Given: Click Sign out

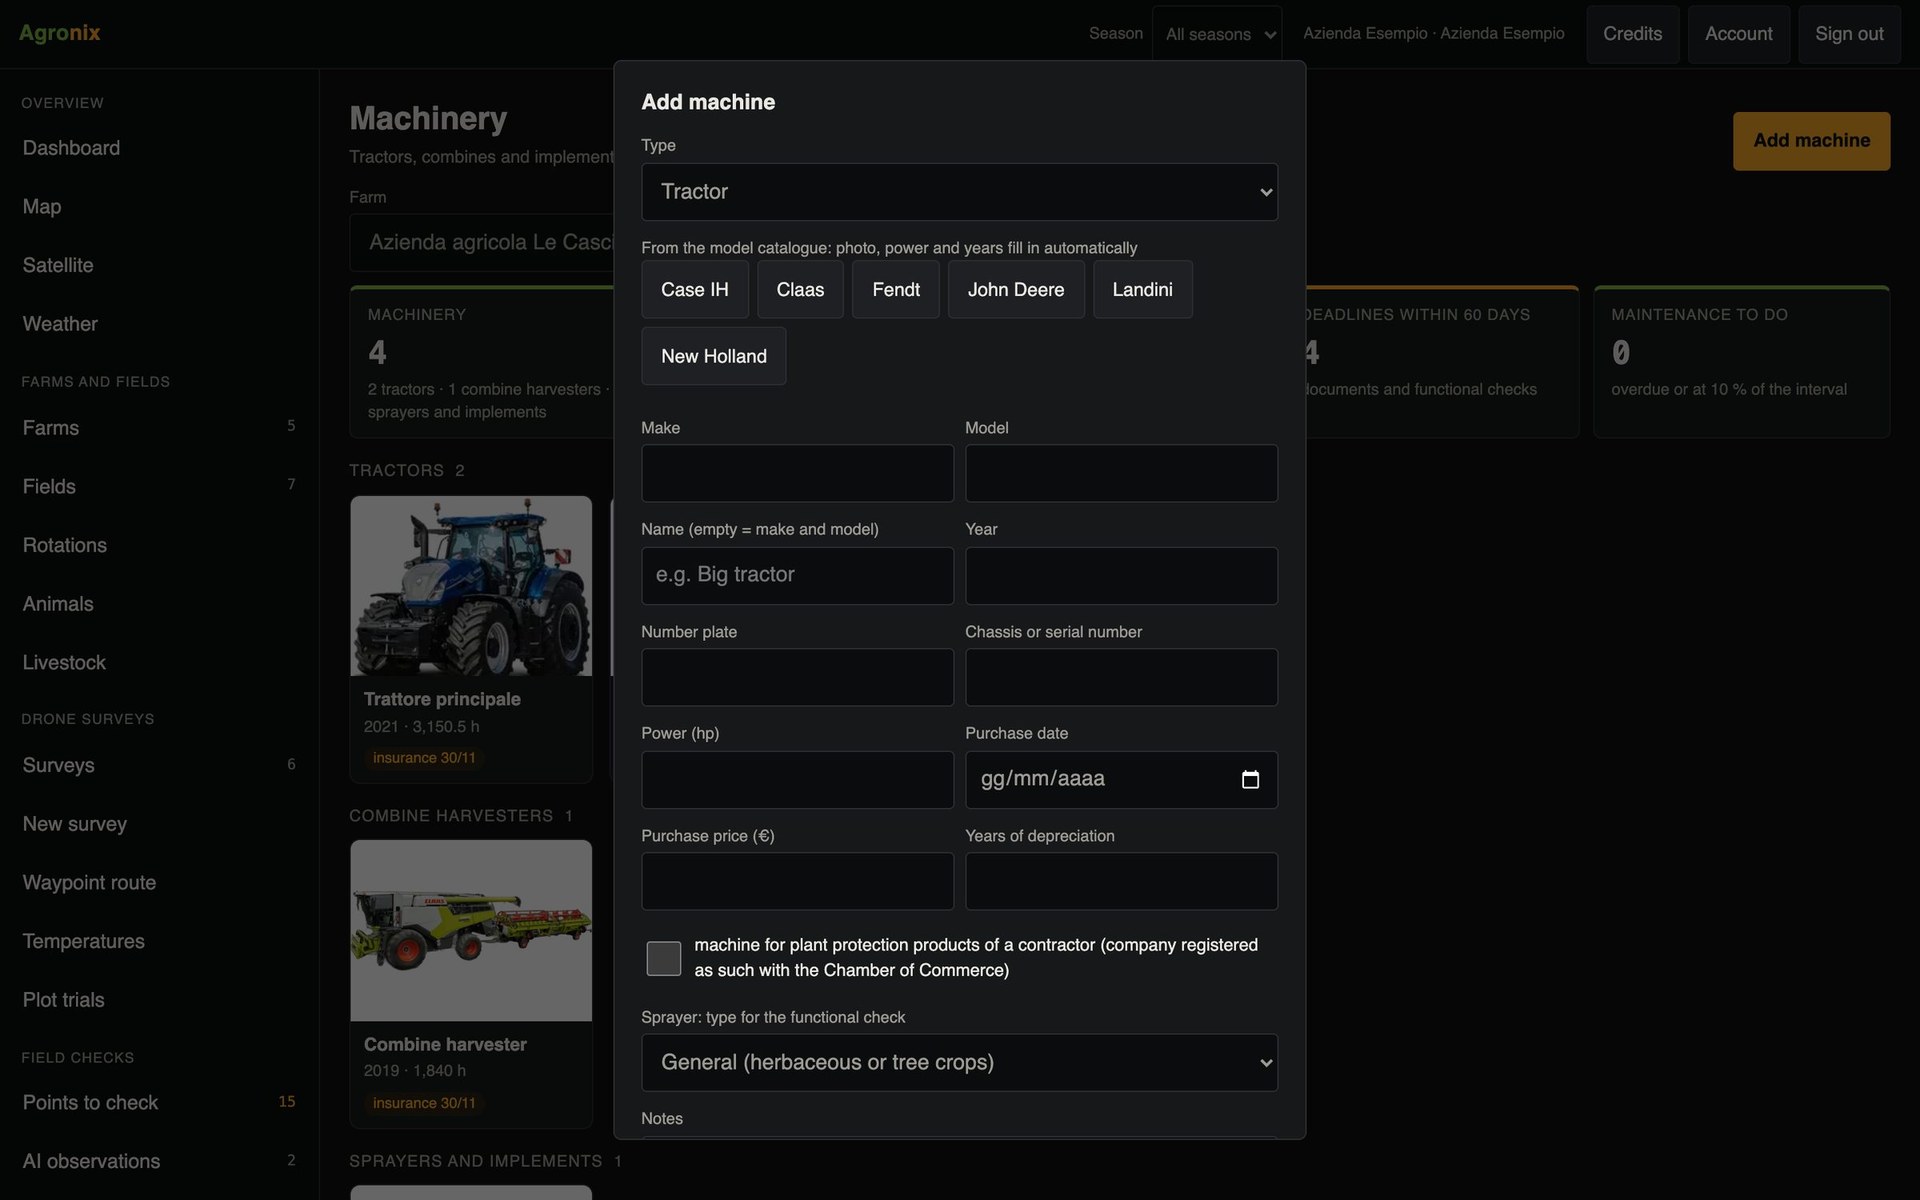Looking at the screenshot, I should coord(1849,34).
